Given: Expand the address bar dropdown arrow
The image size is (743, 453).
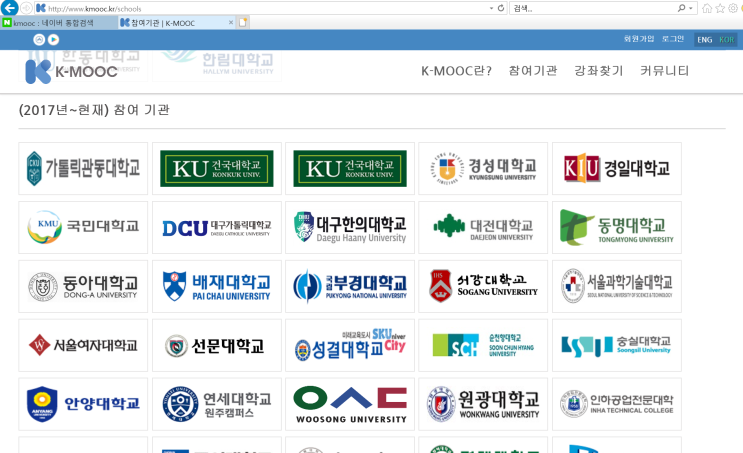Looking at the screenshot, I should coord(491,8).
